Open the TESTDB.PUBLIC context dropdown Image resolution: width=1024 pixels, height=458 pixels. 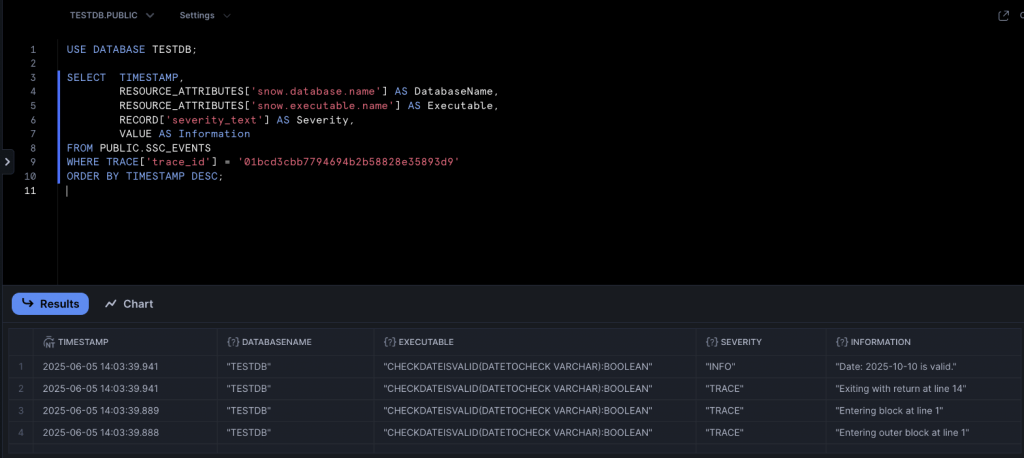[111, 16]
